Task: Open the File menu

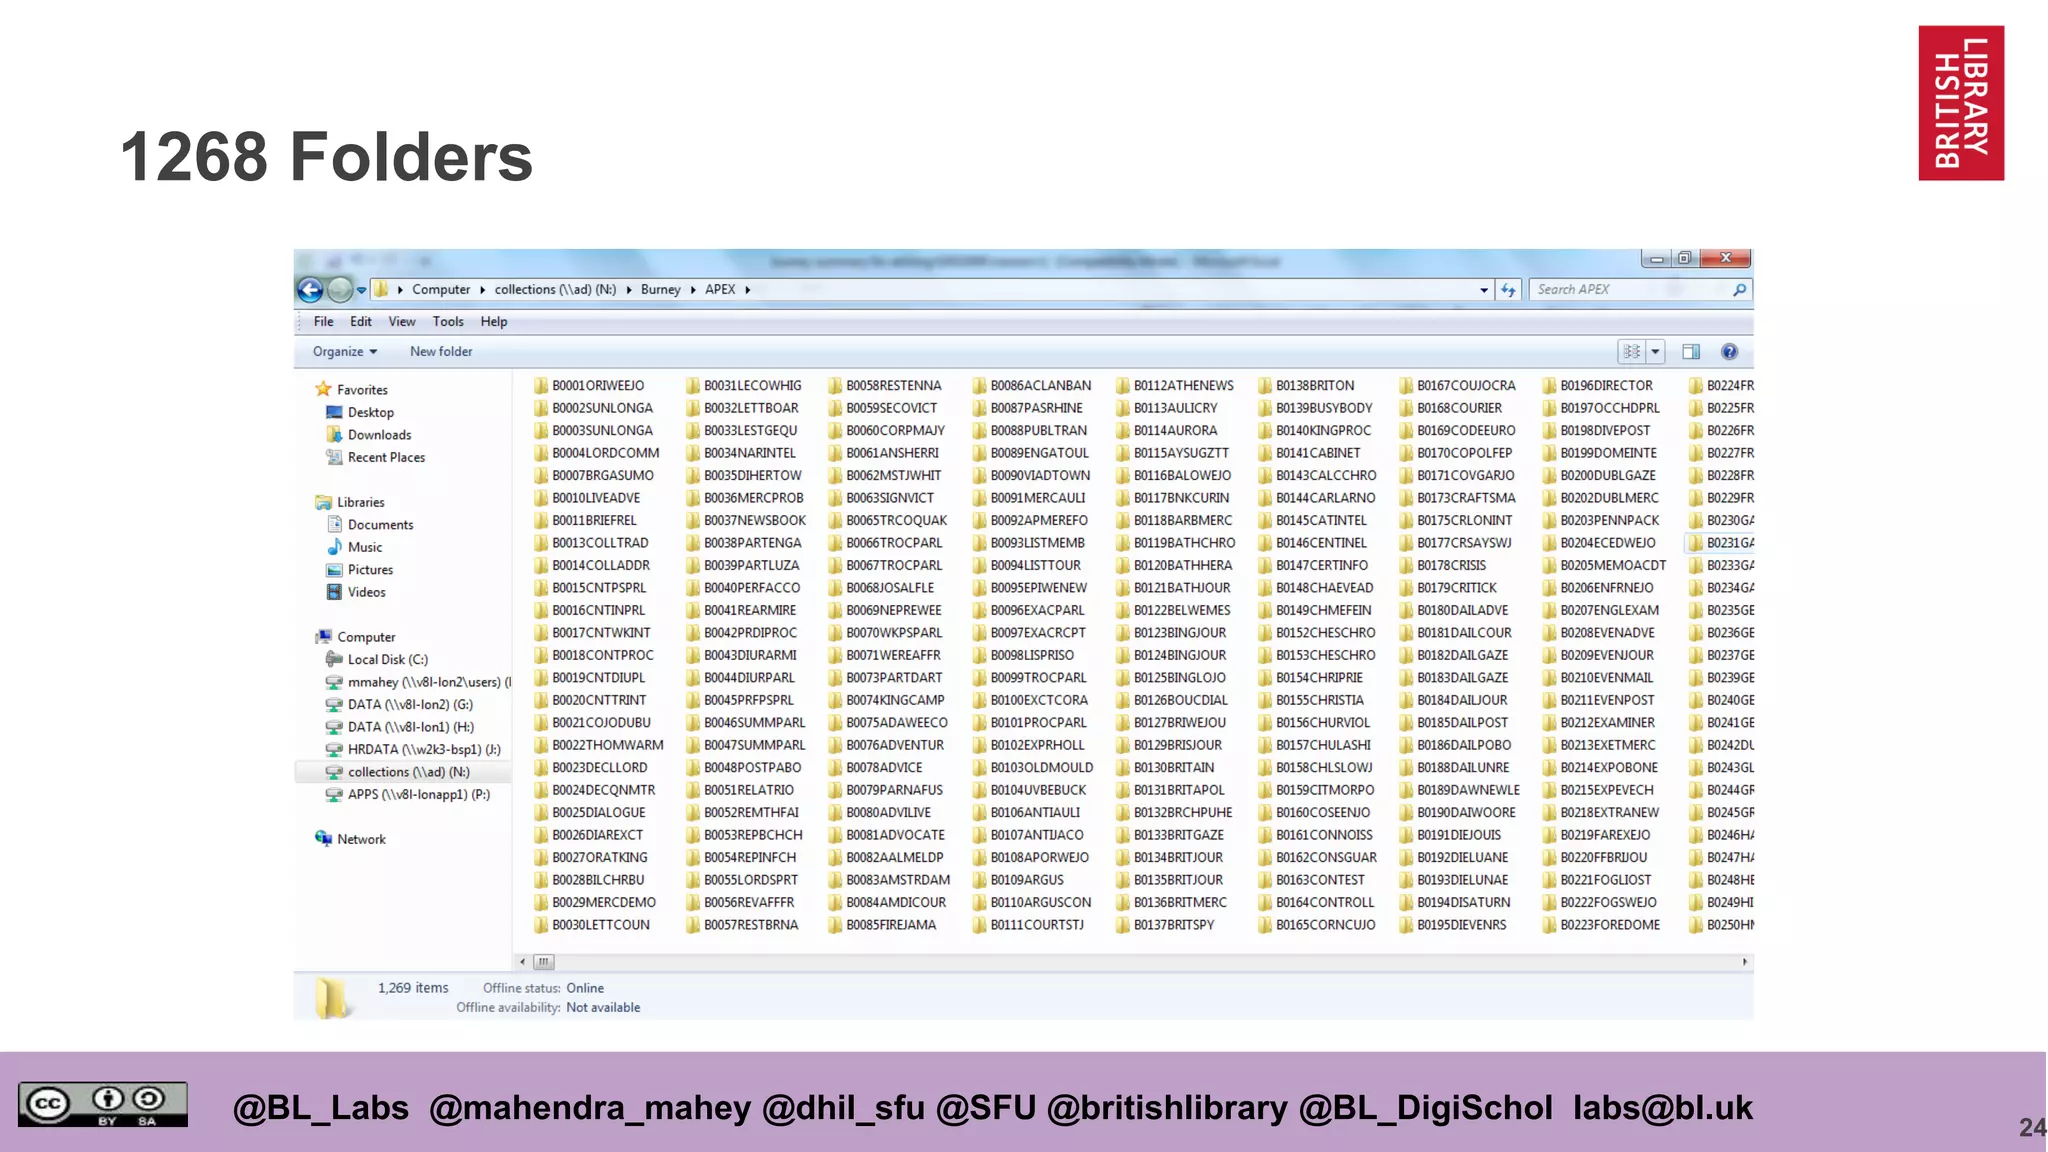Action: (324, 322)
